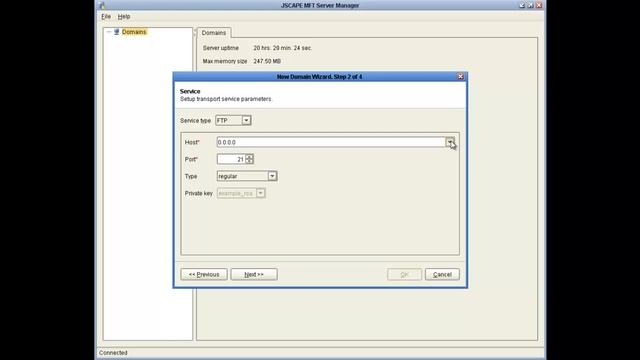Click into the Host input field
The height and width of the screenshot is (360, 640).
(331, 142)
